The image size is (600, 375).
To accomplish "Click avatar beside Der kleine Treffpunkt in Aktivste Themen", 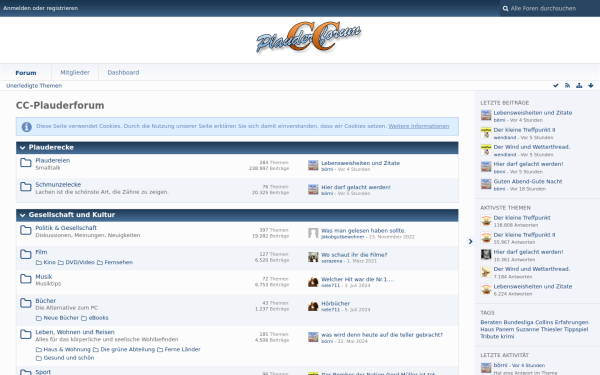I will point(486,220).
